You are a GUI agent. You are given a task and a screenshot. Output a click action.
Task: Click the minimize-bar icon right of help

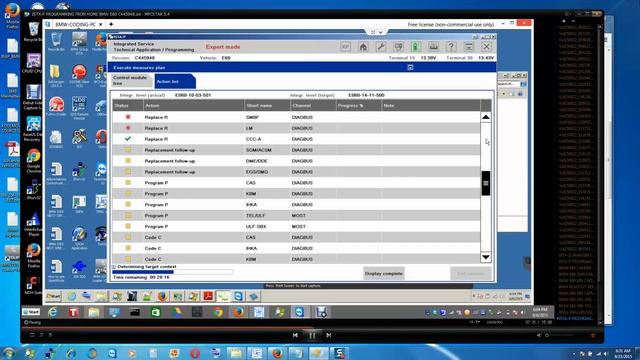point(469,47)
